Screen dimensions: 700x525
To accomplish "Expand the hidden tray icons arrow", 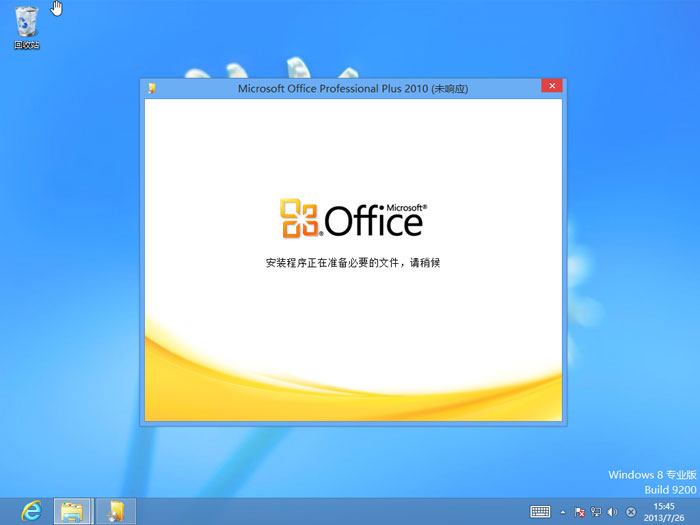I will (562, 512).
